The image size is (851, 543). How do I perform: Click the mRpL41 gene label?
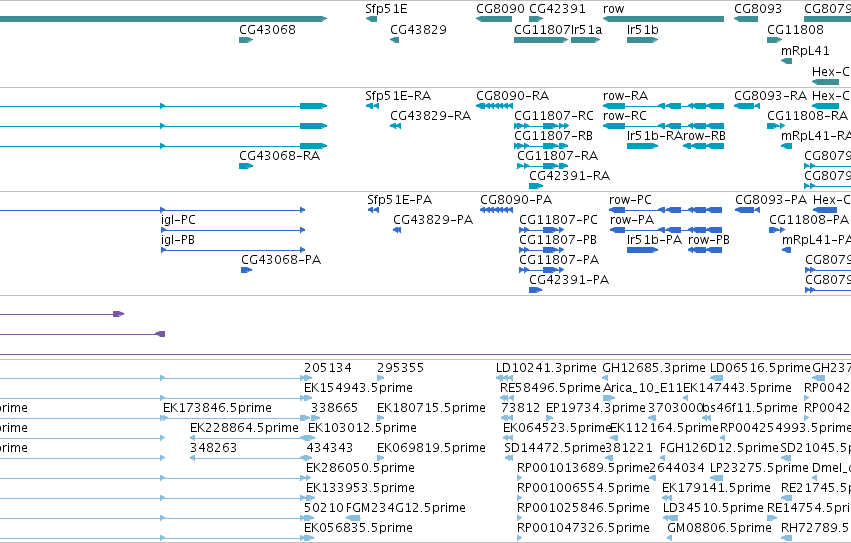tap(805, 50)
